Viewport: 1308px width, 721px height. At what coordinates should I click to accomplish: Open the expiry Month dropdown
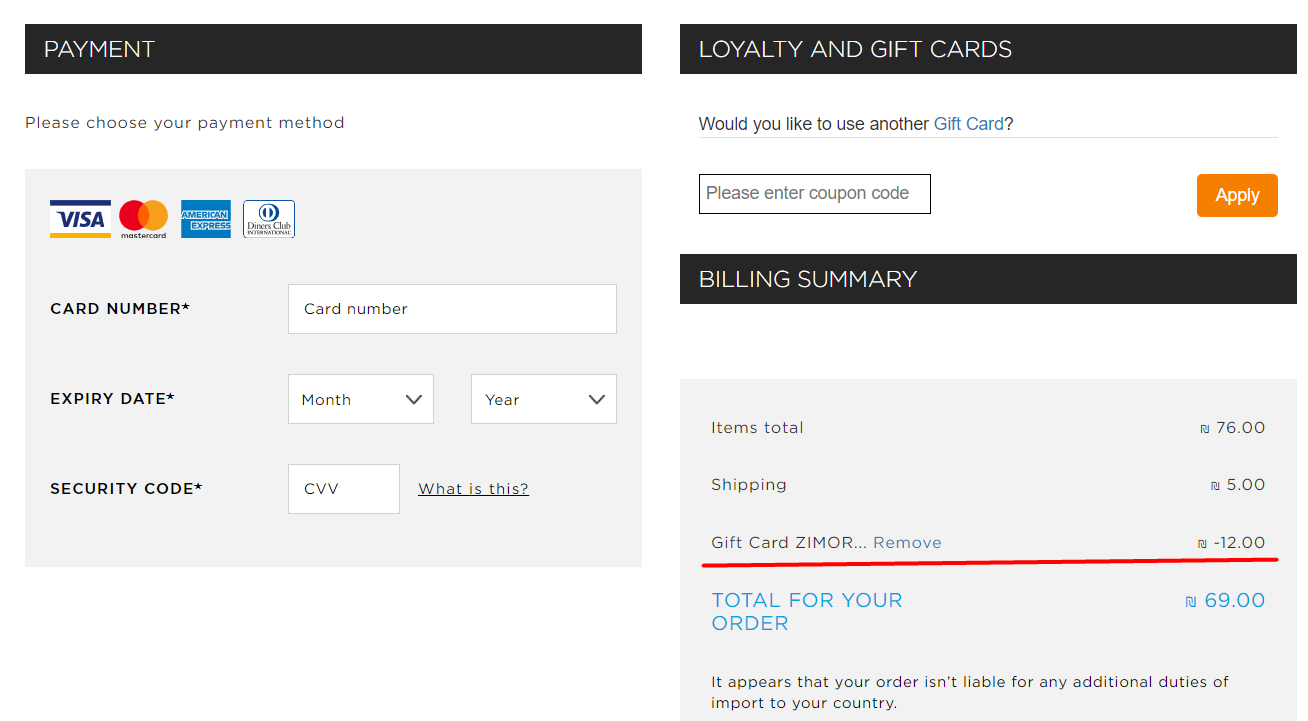tap(361, 399)
